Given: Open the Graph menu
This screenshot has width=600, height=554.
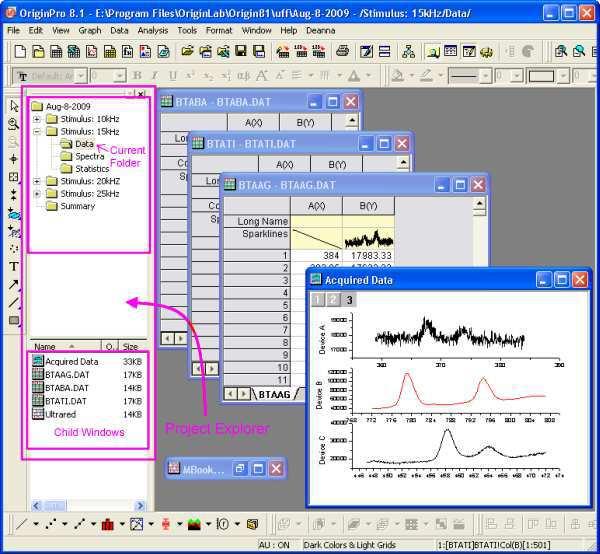Looking at the screenshot, I should pos(90,30).
